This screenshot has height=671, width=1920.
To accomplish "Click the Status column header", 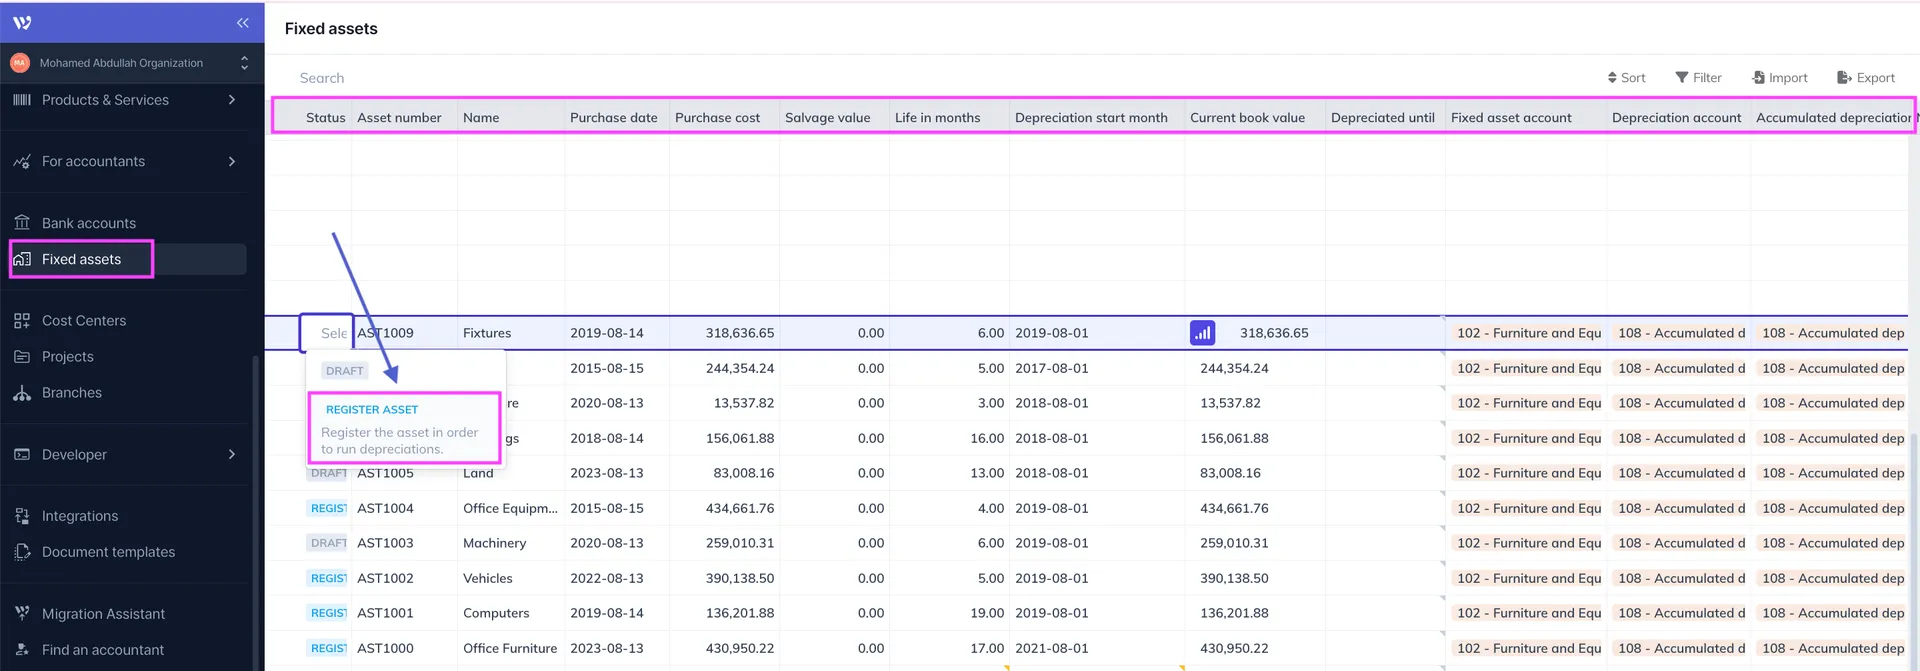I will pos(325,118).
